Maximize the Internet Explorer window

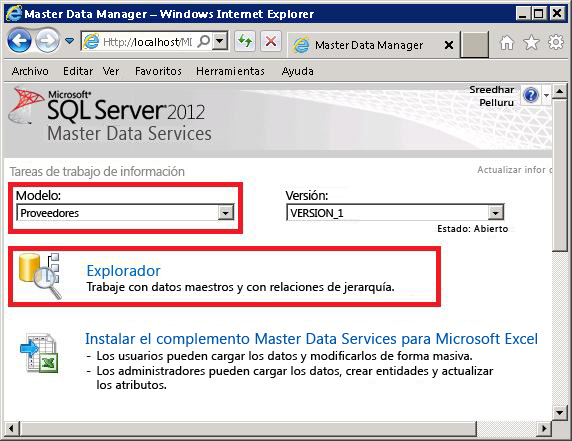pos(539,14)
